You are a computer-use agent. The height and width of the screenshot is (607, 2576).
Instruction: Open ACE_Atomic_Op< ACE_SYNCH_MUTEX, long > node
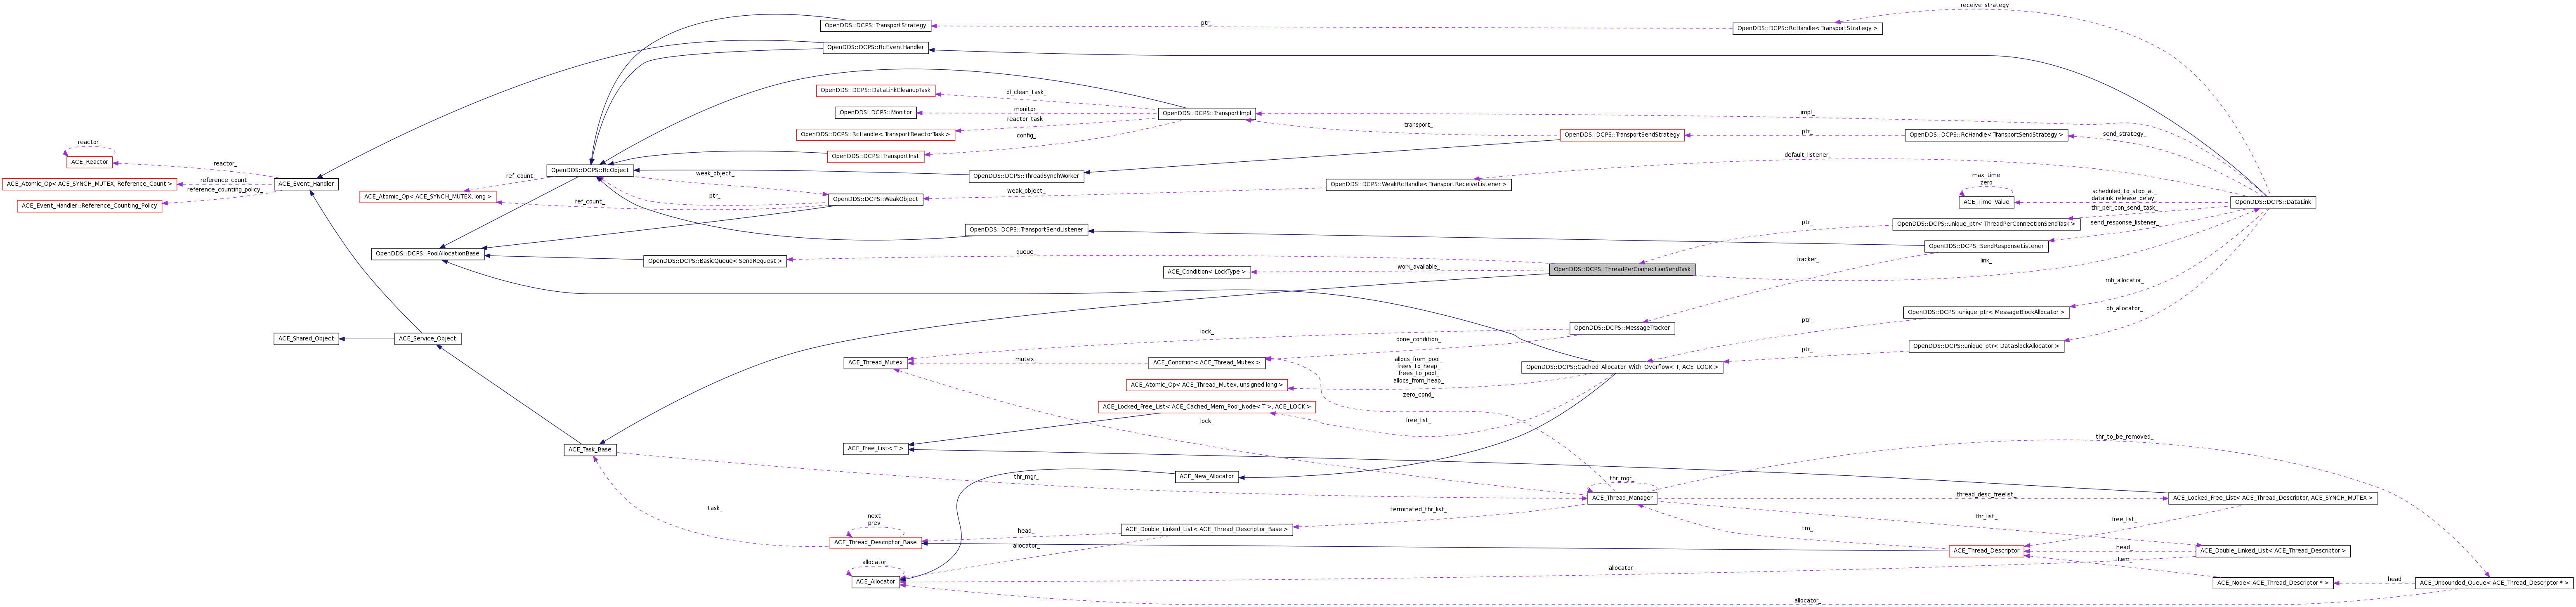pos(428,197)
